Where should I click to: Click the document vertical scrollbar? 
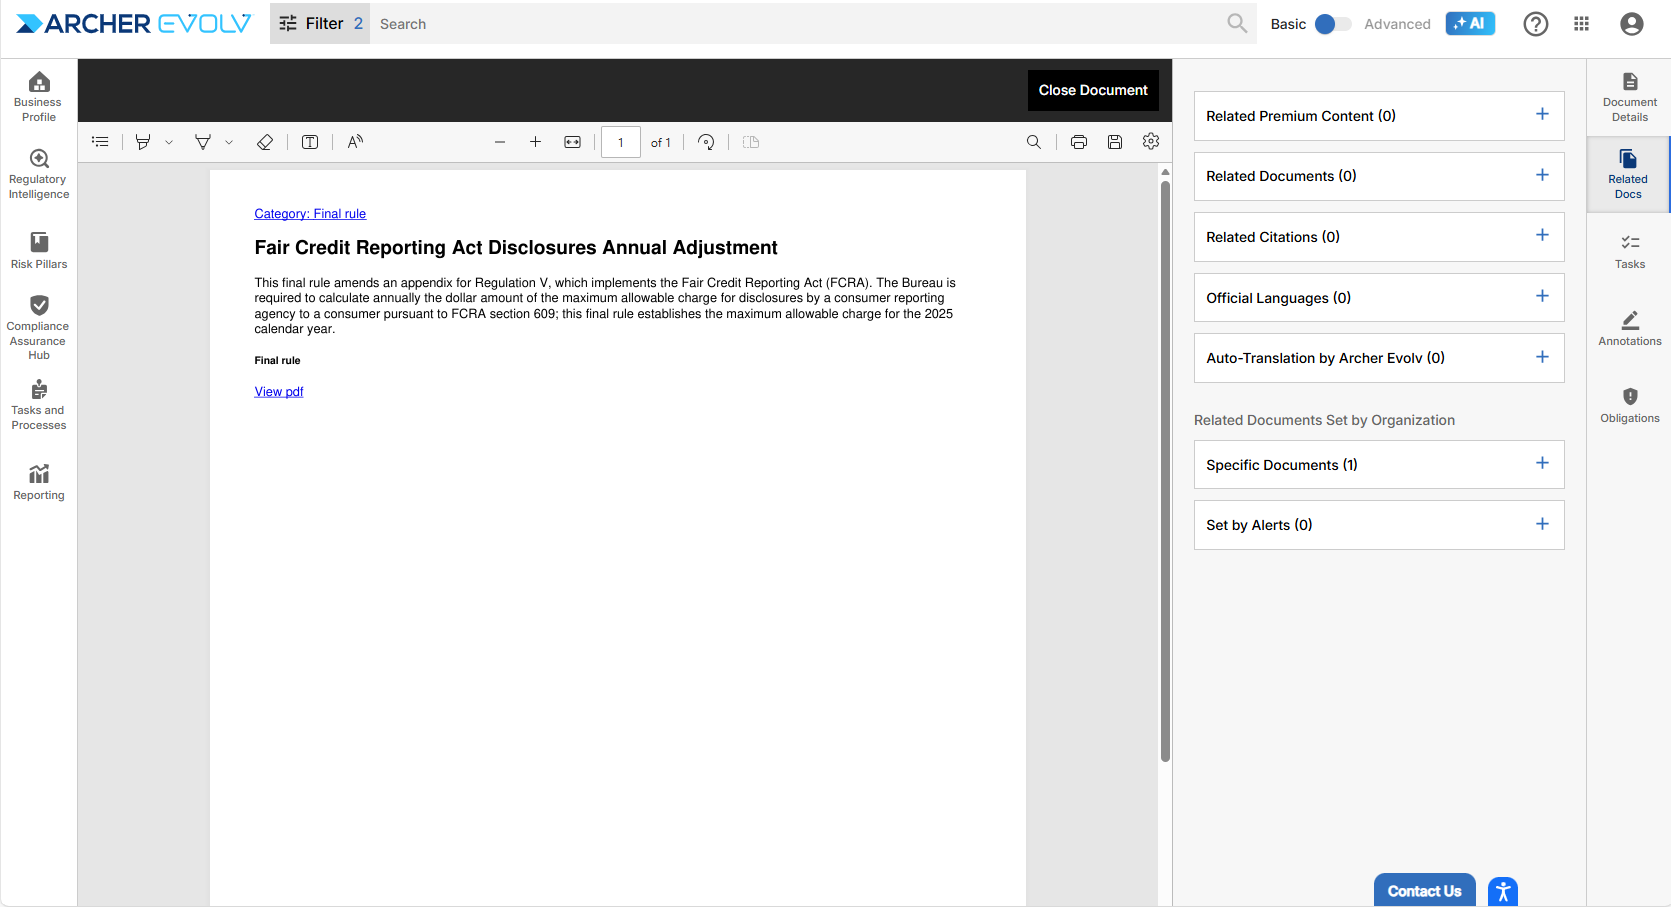click(1165, 470)
